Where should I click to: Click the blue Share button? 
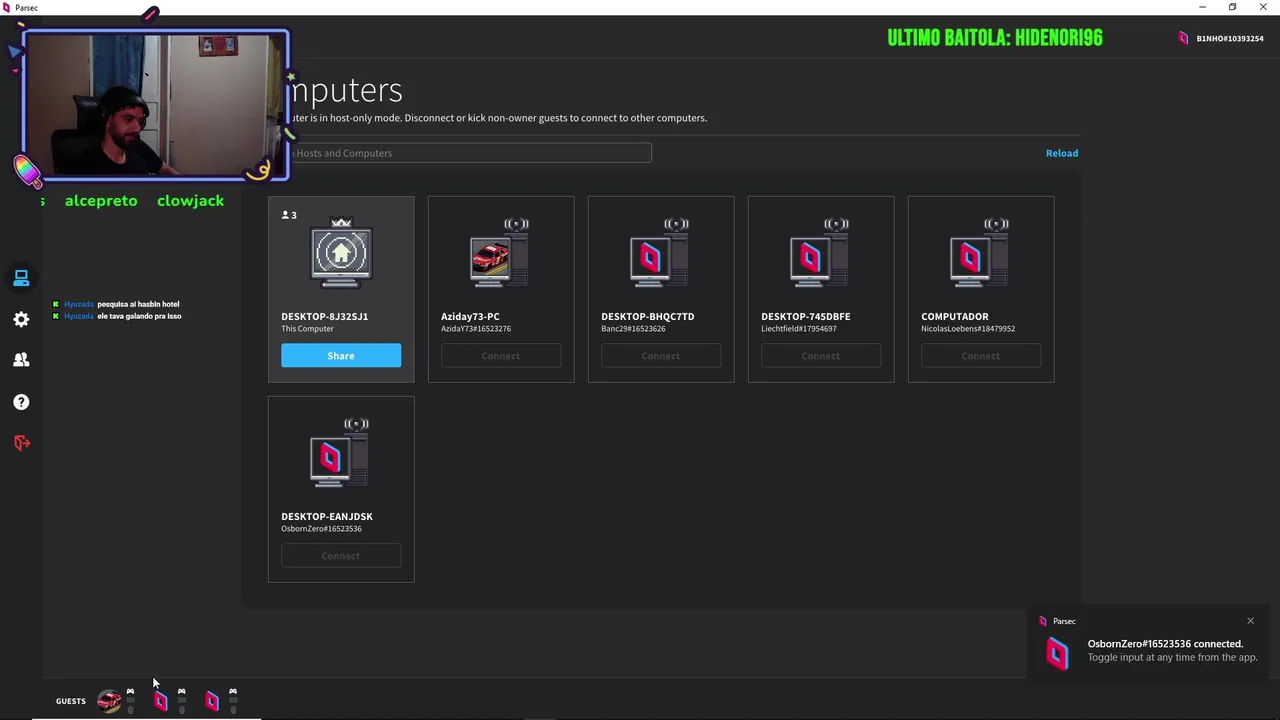(341, 356)
